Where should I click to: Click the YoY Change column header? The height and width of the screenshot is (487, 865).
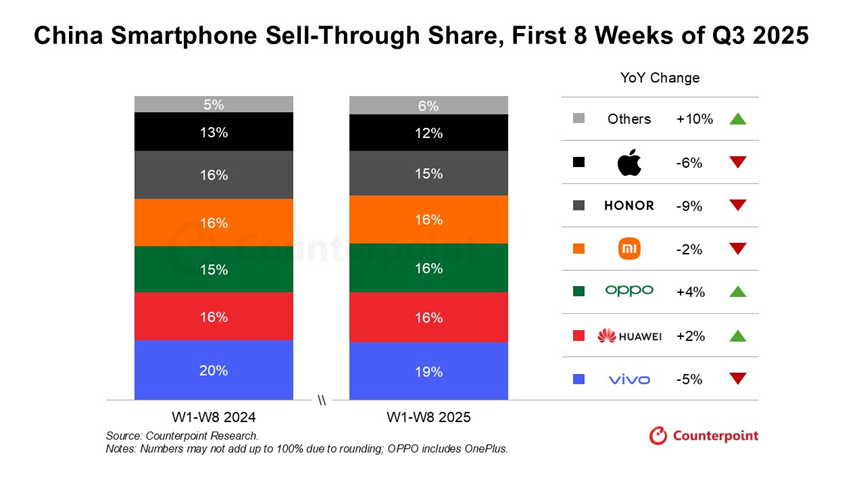coord(660,78)
